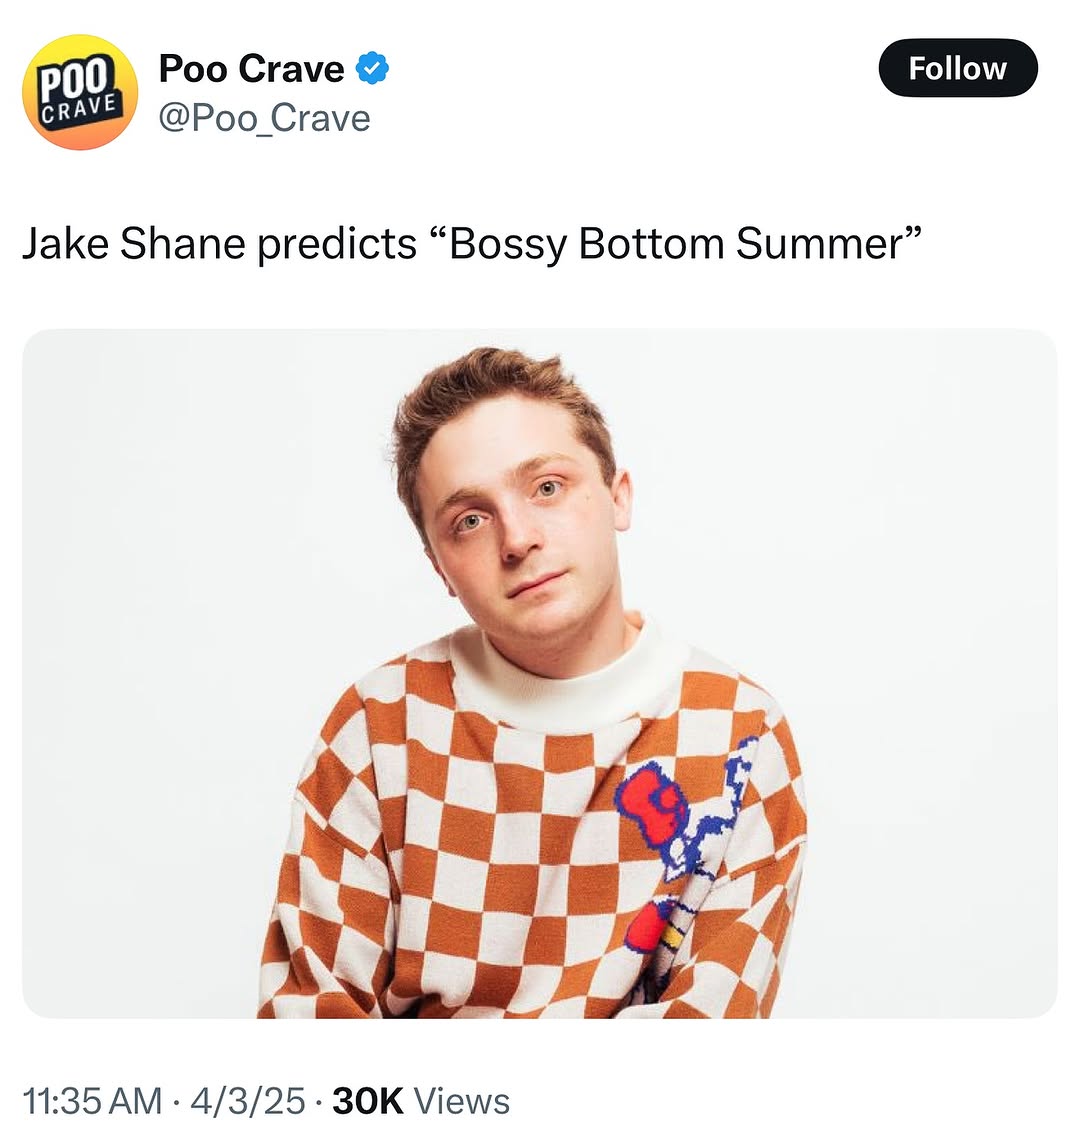Screen dimensions: 1080x1148
Task: Open the @Poo_Crave handle link
Action: pos(264,118)
